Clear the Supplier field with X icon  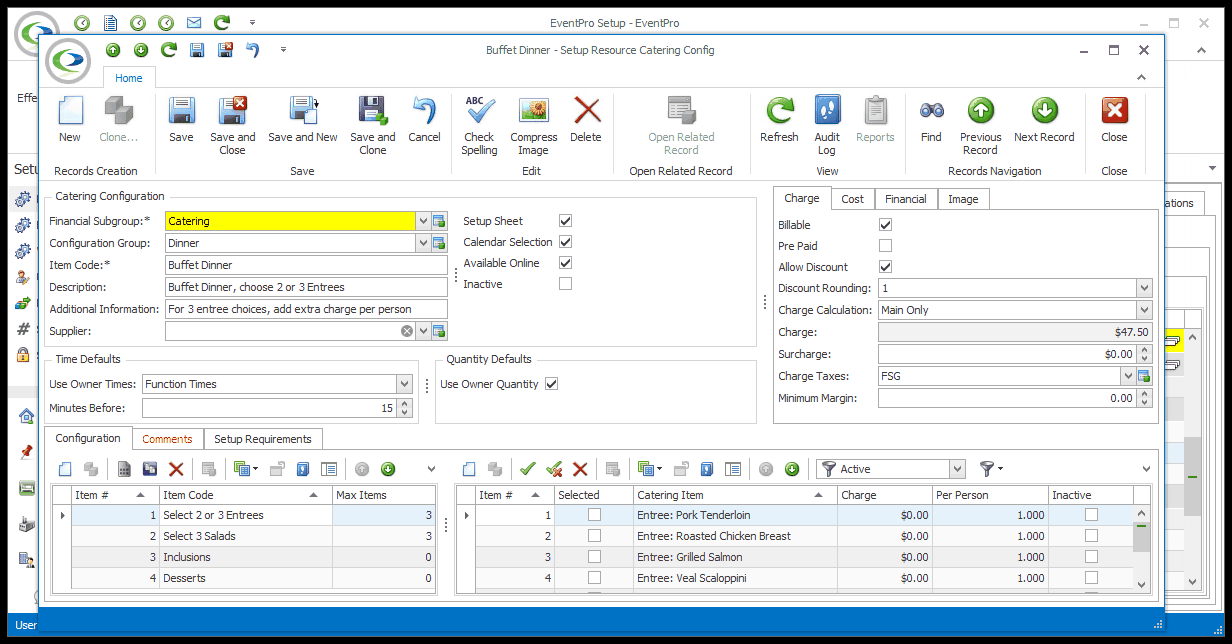407,331
